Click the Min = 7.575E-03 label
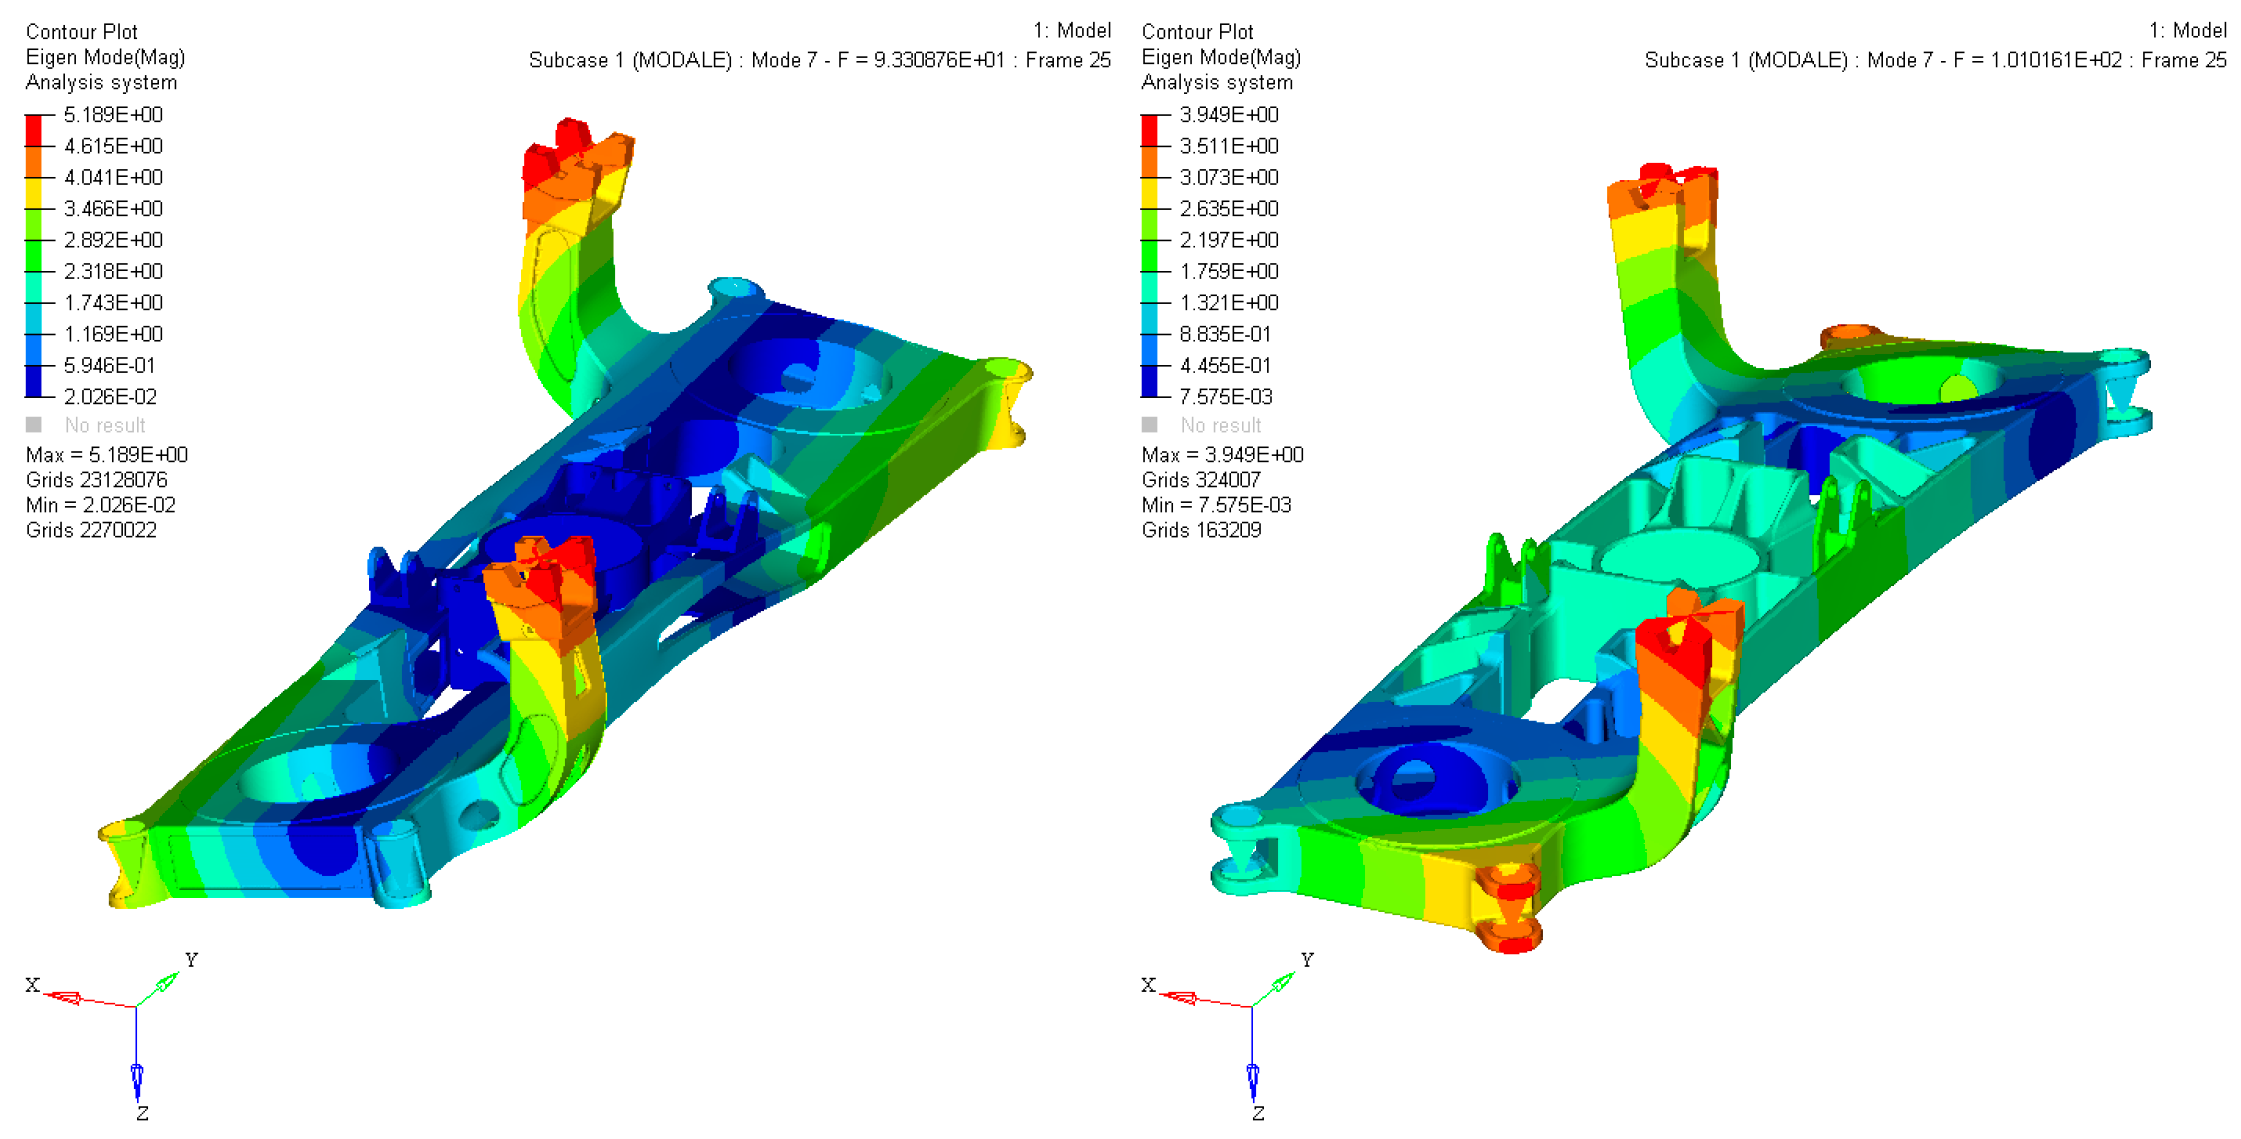 1216,505
